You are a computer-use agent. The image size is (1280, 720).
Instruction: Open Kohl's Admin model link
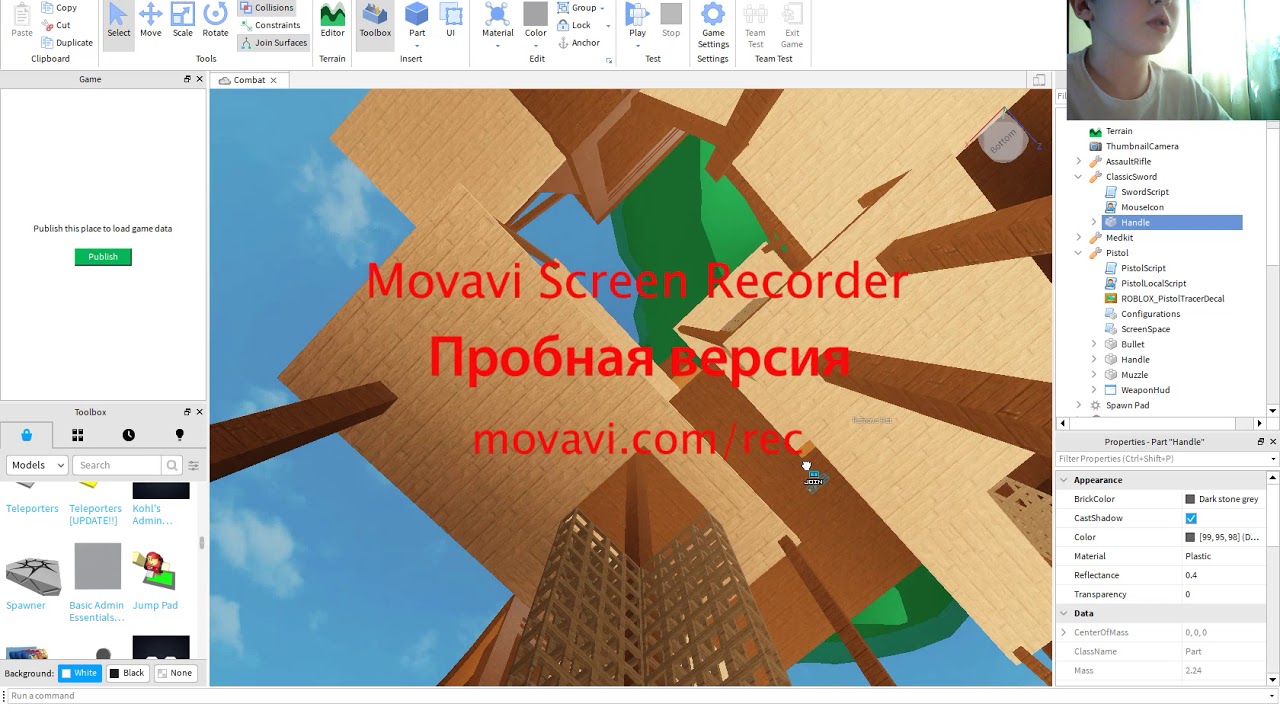point(152,514)
